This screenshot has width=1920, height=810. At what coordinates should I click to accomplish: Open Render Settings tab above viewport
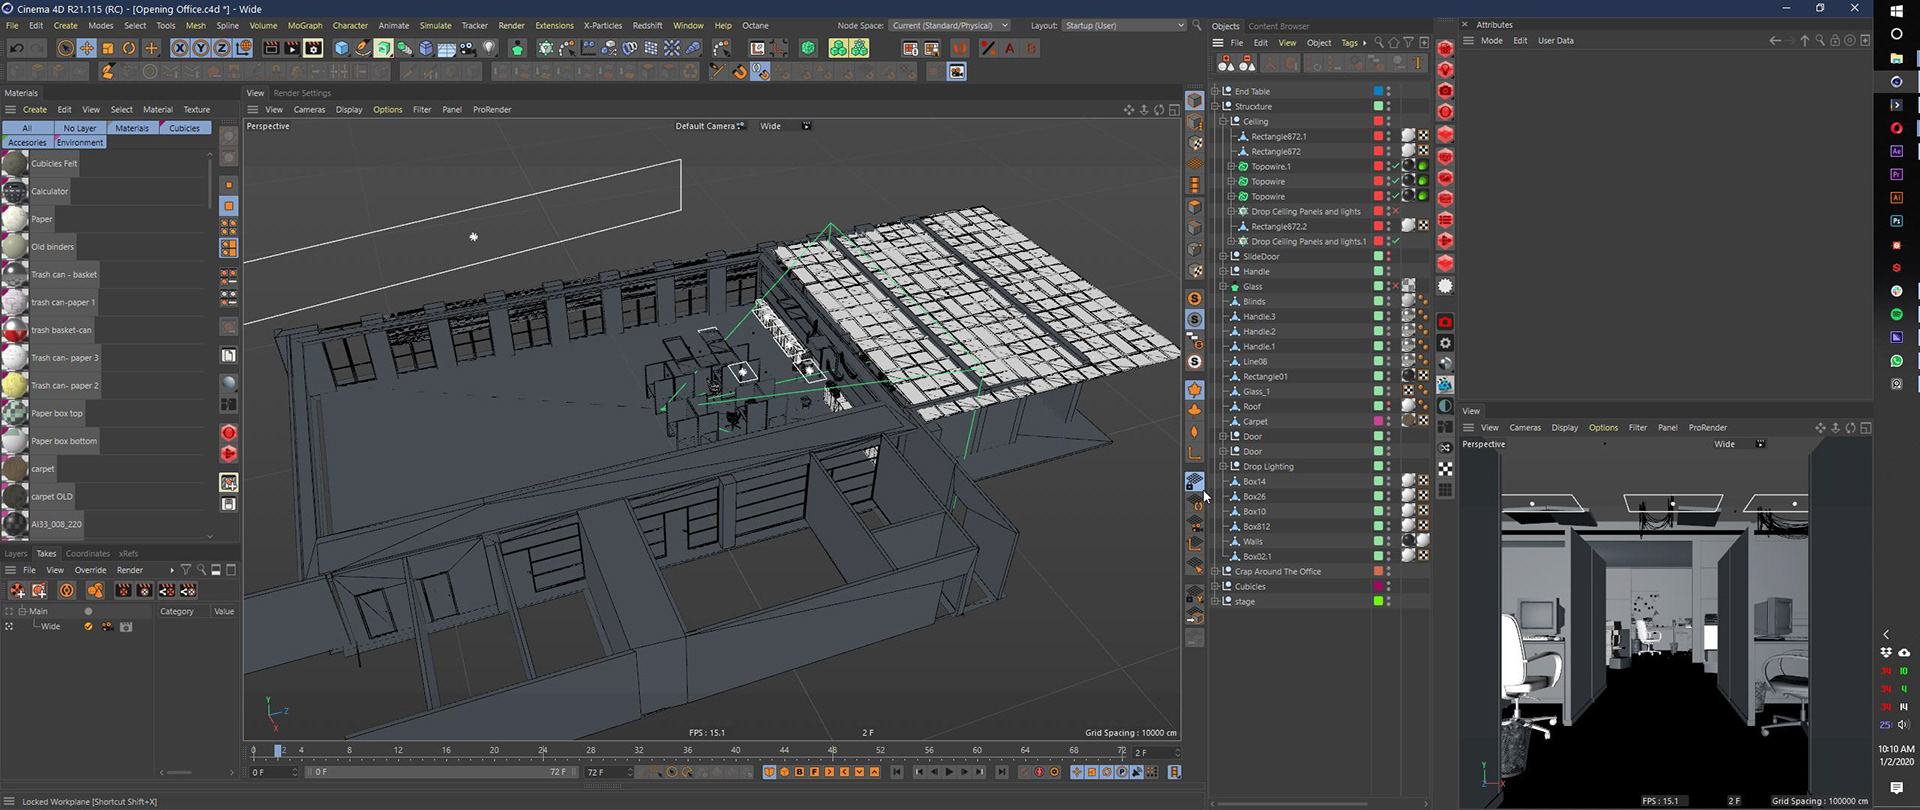click(302, 93)
